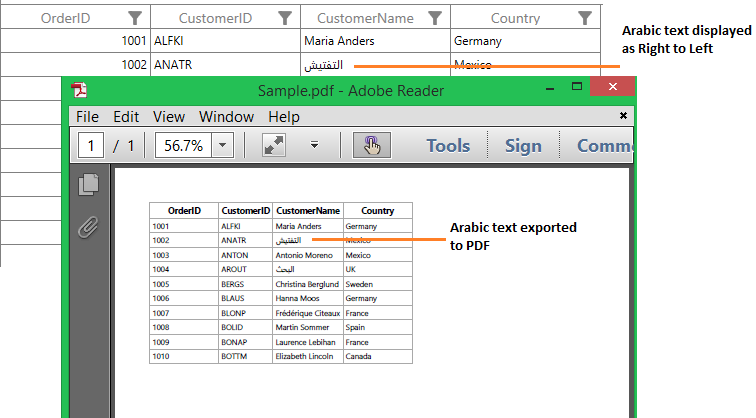Click Laurence Lebihan in the PDF table

(305, 342)
